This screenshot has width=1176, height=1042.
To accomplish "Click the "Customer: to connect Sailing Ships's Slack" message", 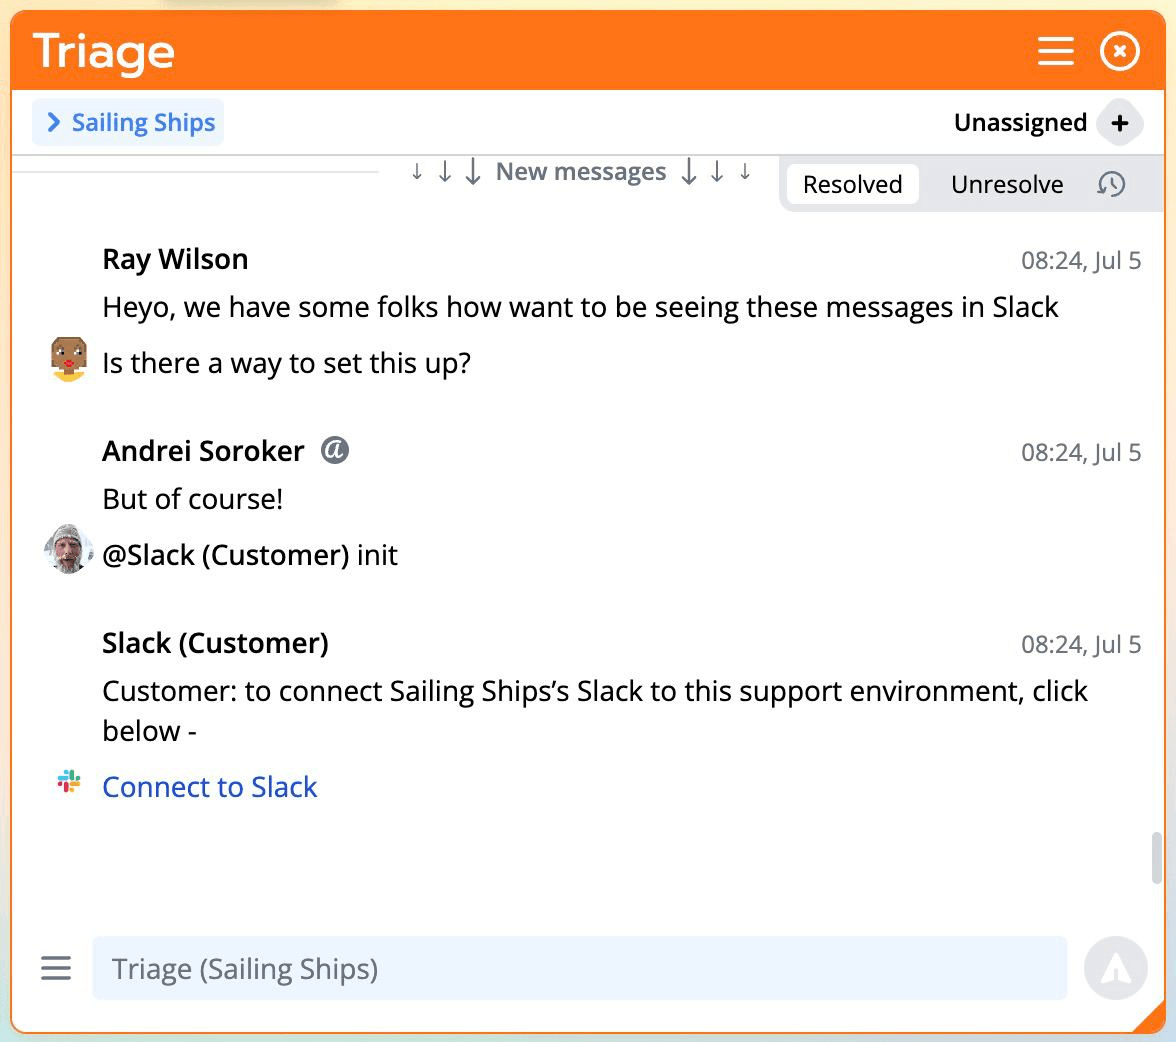I will (595, 710).
